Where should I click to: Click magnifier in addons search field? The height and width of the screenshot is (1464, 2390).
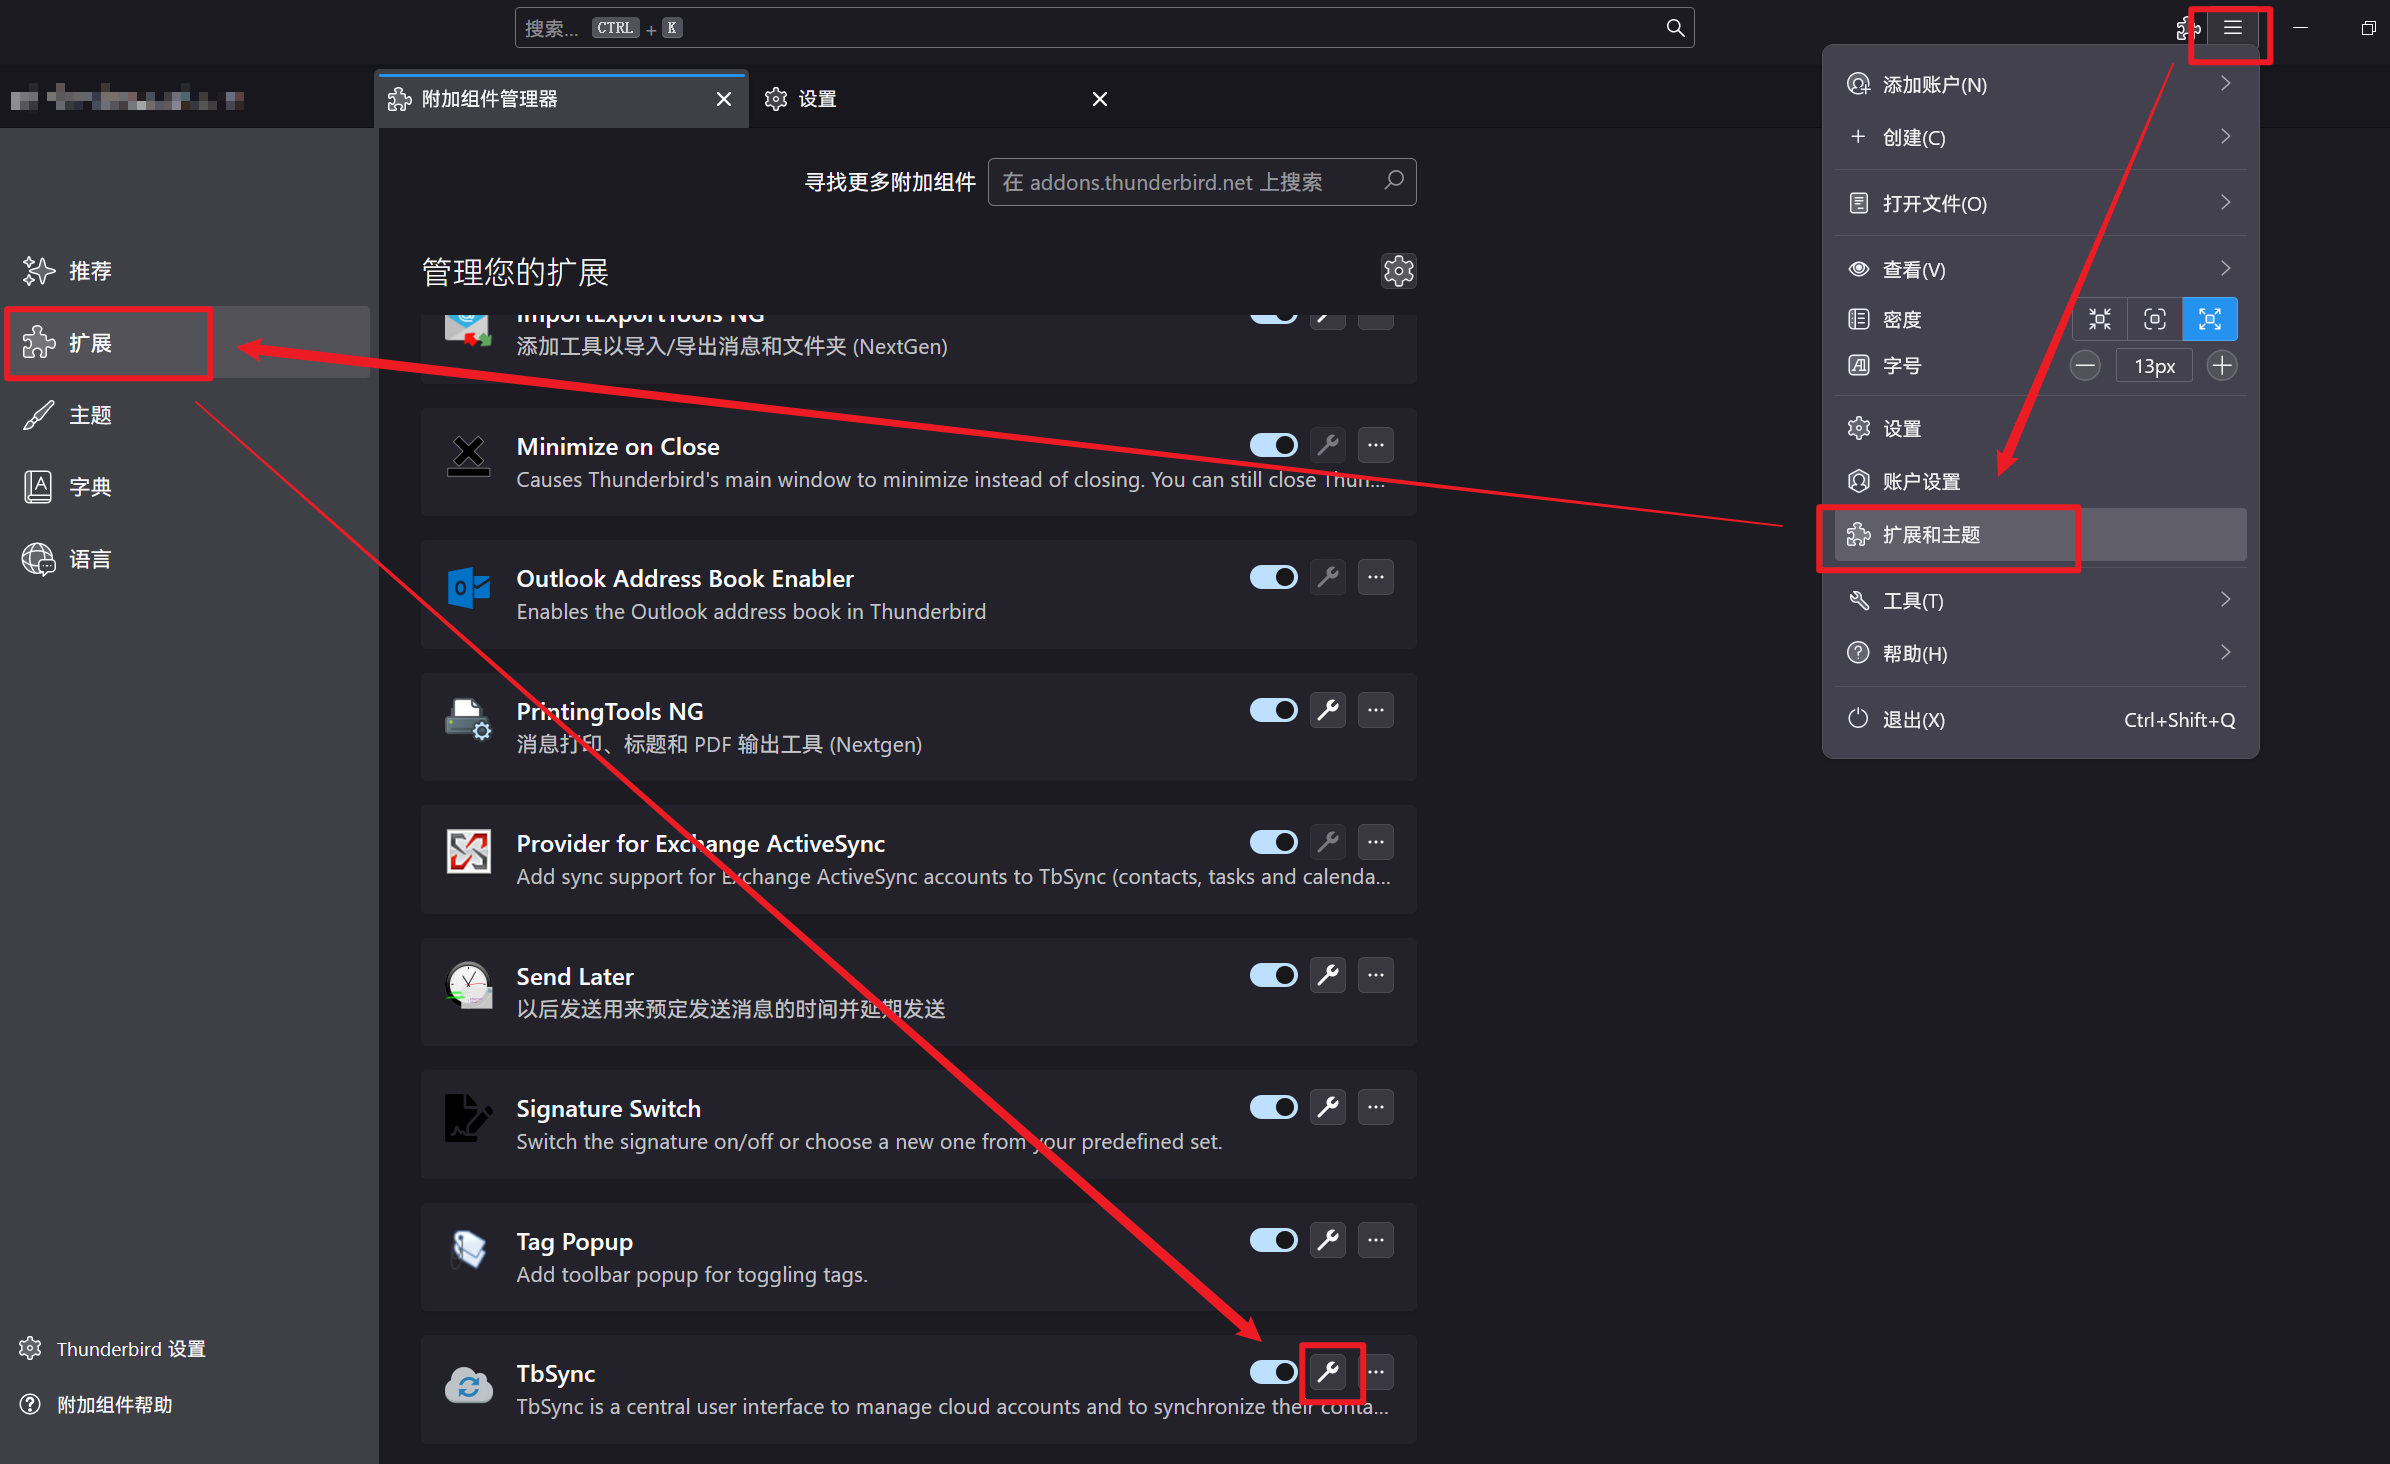[1394, 181]
